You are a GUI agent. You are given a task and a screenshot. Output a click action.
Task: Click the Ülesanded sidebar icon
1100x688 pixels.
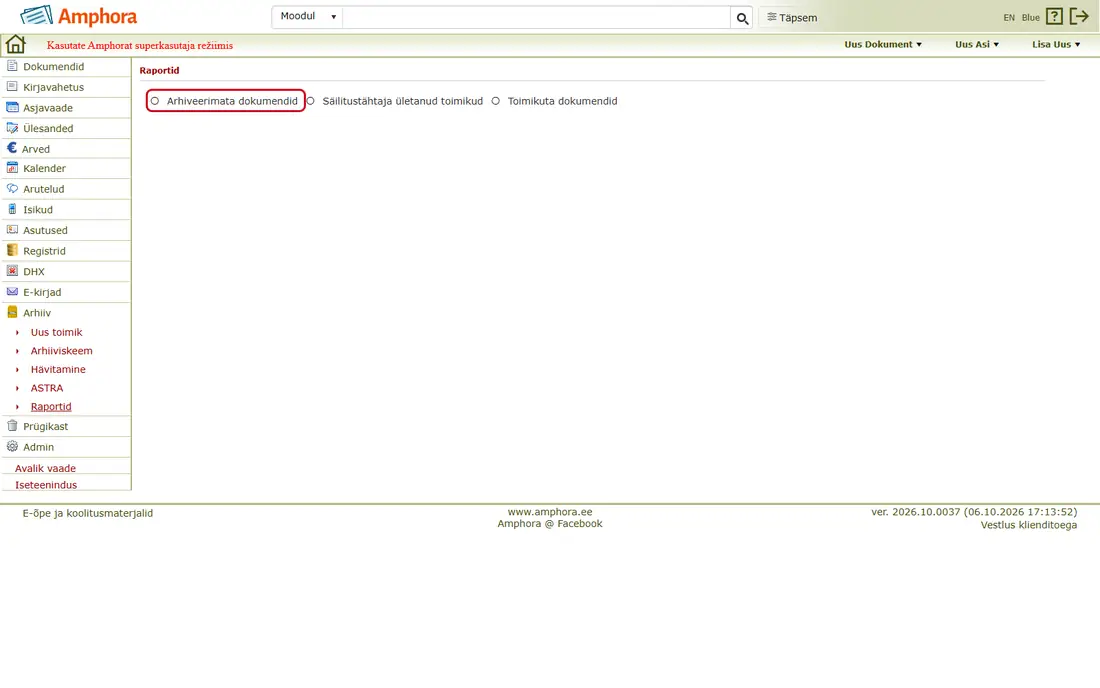12,128
